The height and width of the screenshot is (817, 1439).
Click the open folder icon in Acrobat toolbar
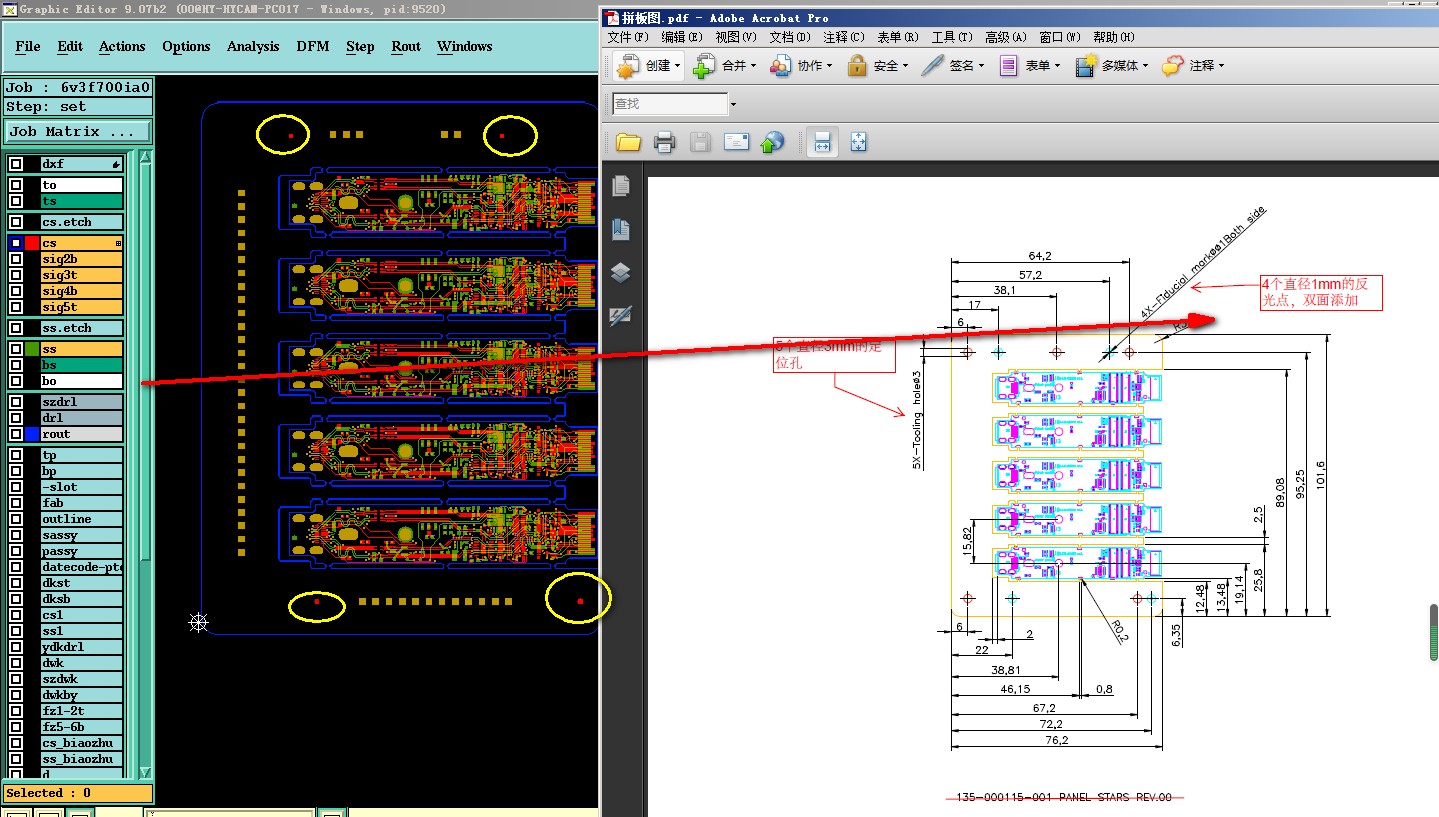(x=628, y=142)
